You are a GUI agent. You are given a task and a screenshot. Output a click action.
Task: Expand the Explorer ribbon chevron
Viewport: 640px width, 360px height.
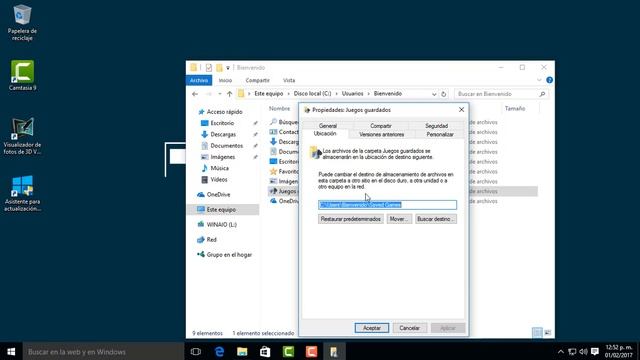(539, 80)
